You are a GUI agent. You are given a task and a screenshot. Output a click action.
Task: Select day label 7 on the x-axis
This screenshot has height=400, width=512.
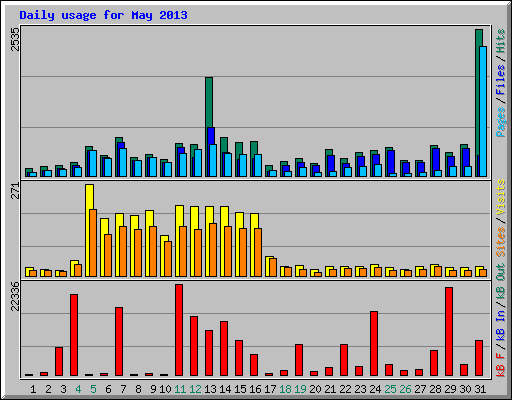coord(123,389)
